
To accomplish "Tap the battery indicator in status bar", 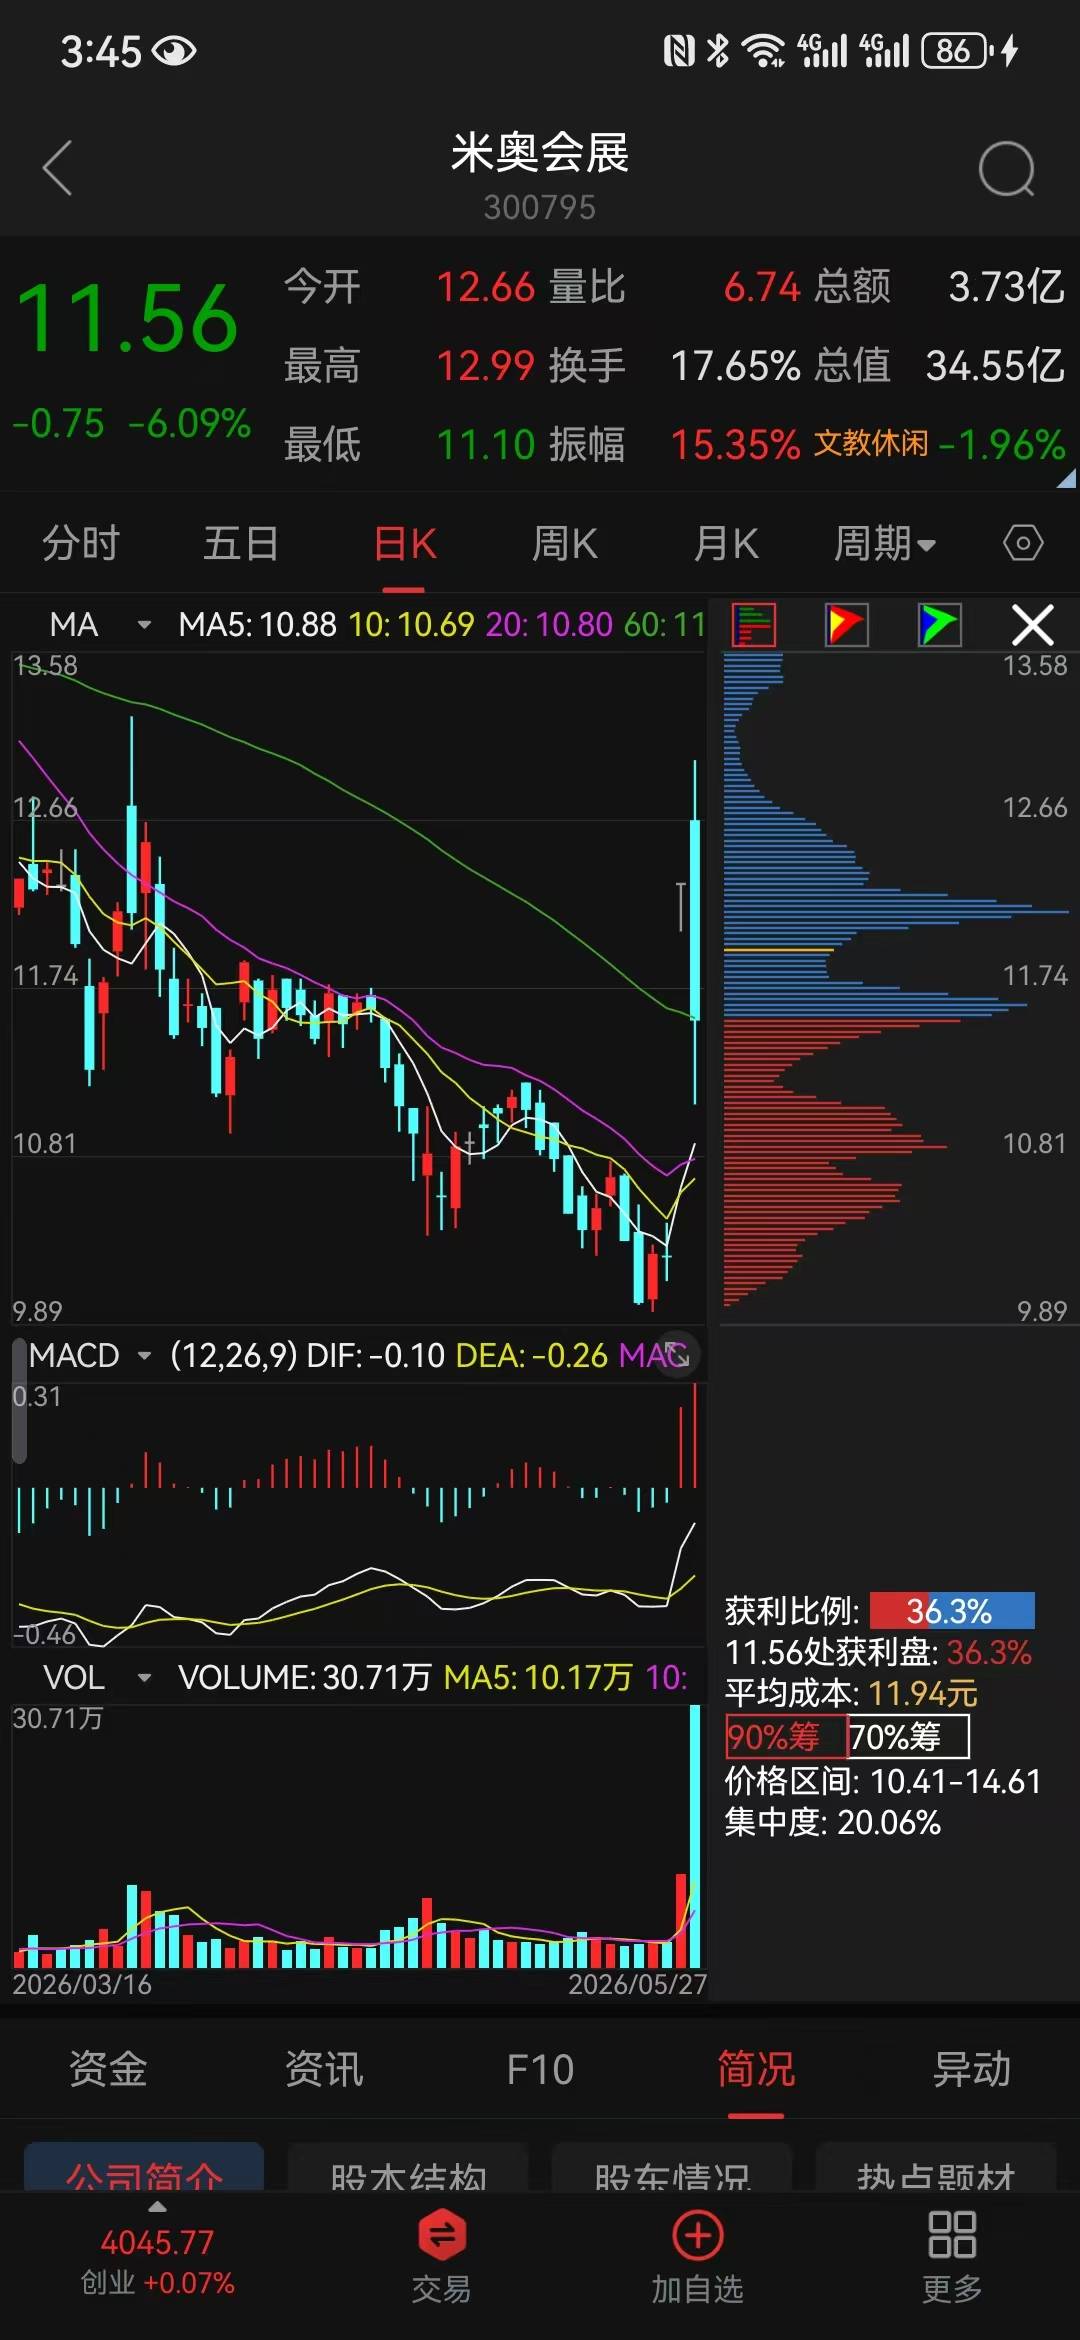I will coord(958,50).
